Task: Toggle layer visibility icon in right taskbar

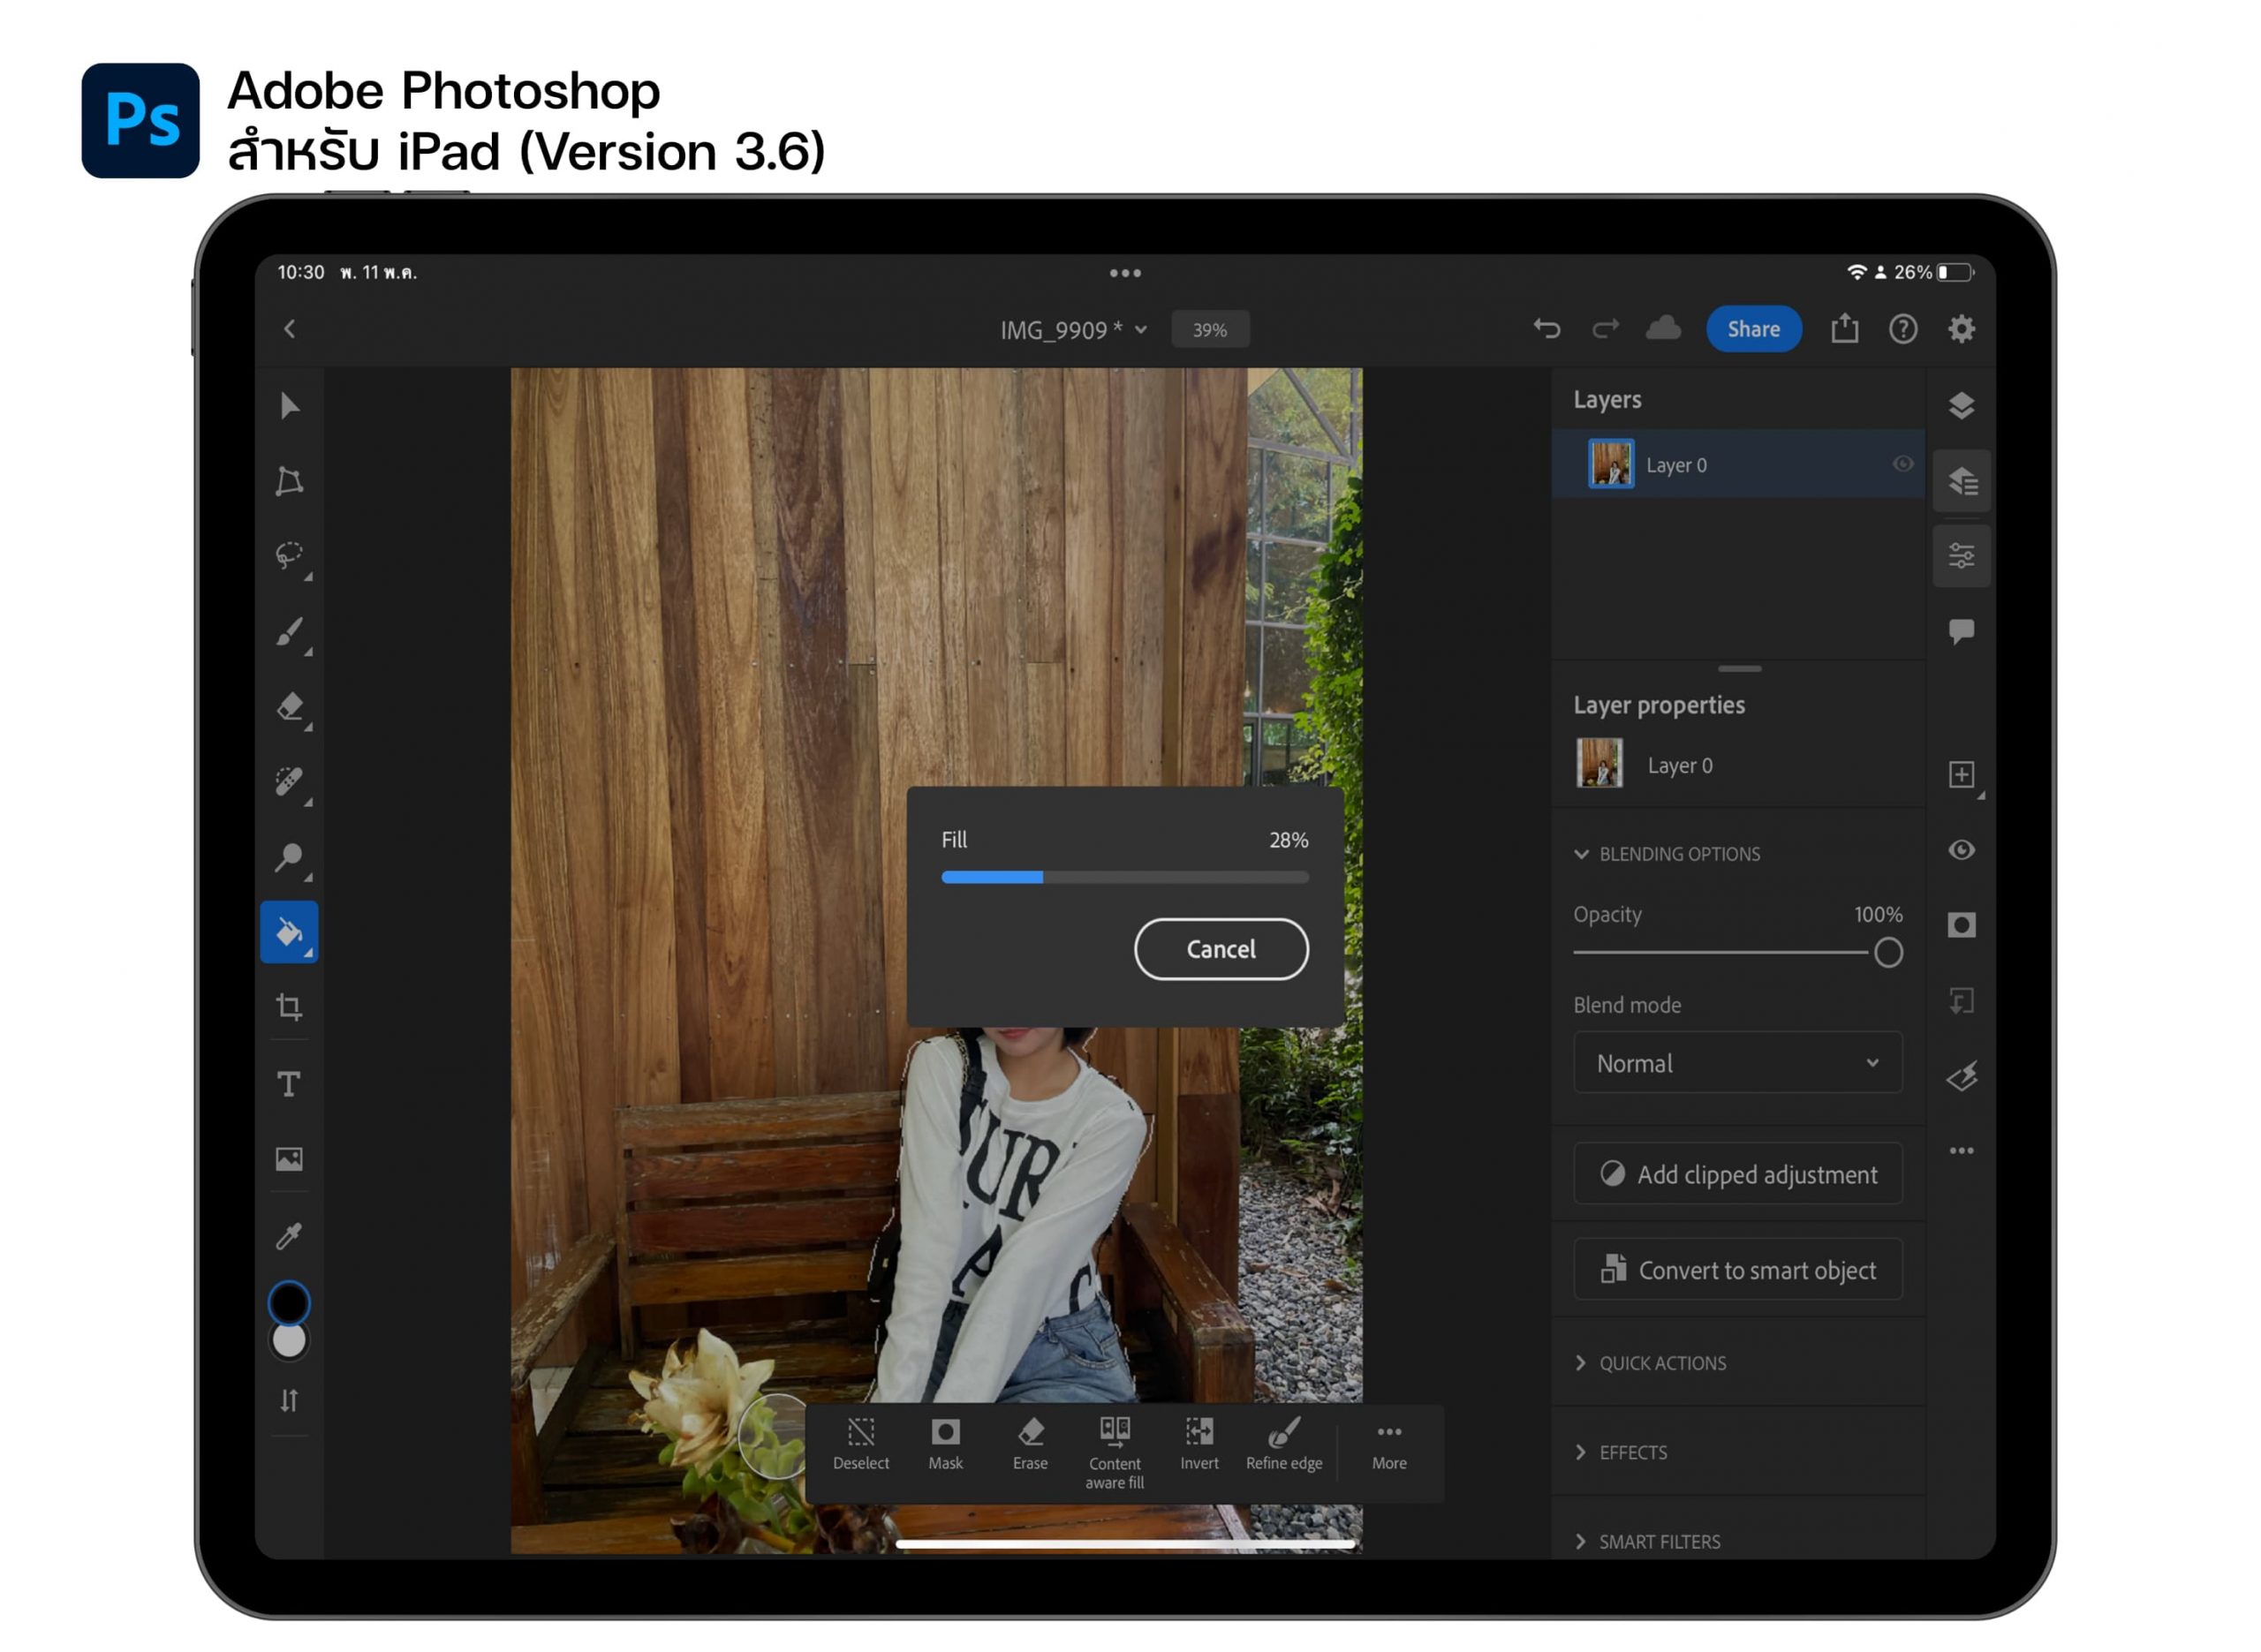Action: click(1961, 850)
